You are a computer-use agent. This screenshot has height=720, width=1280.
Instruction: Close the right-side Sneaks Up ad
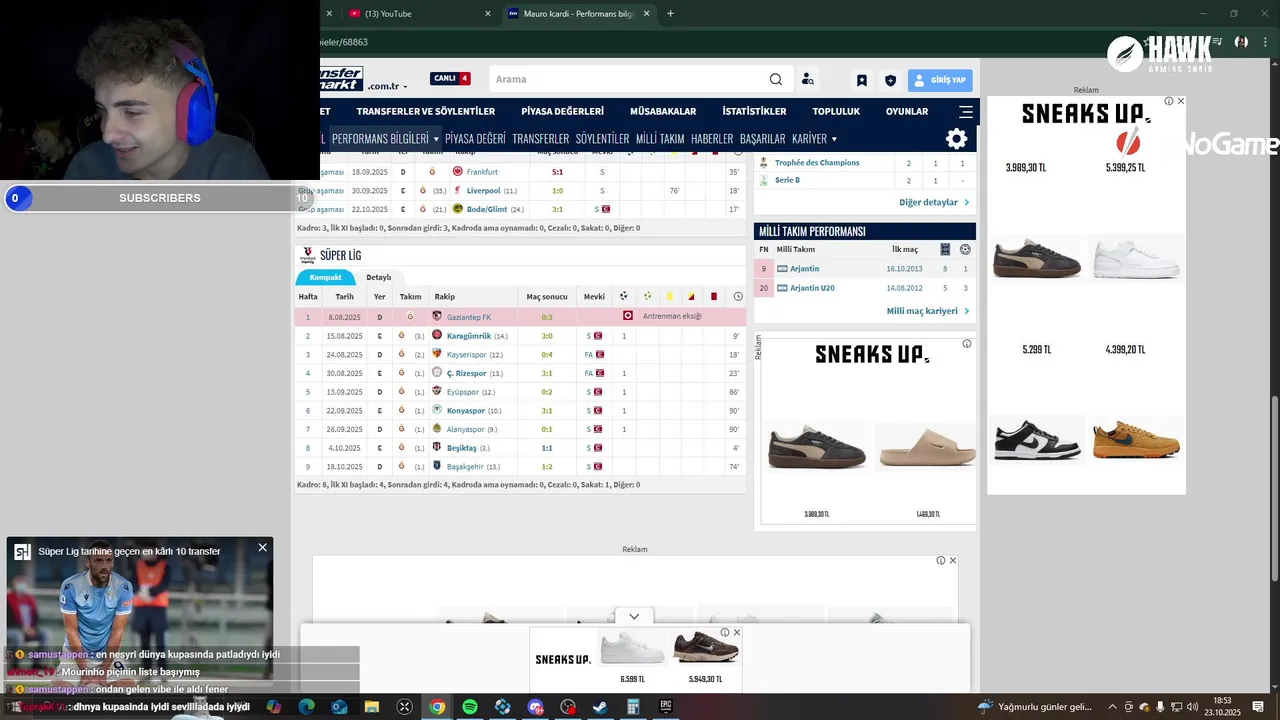point(1180,101)
